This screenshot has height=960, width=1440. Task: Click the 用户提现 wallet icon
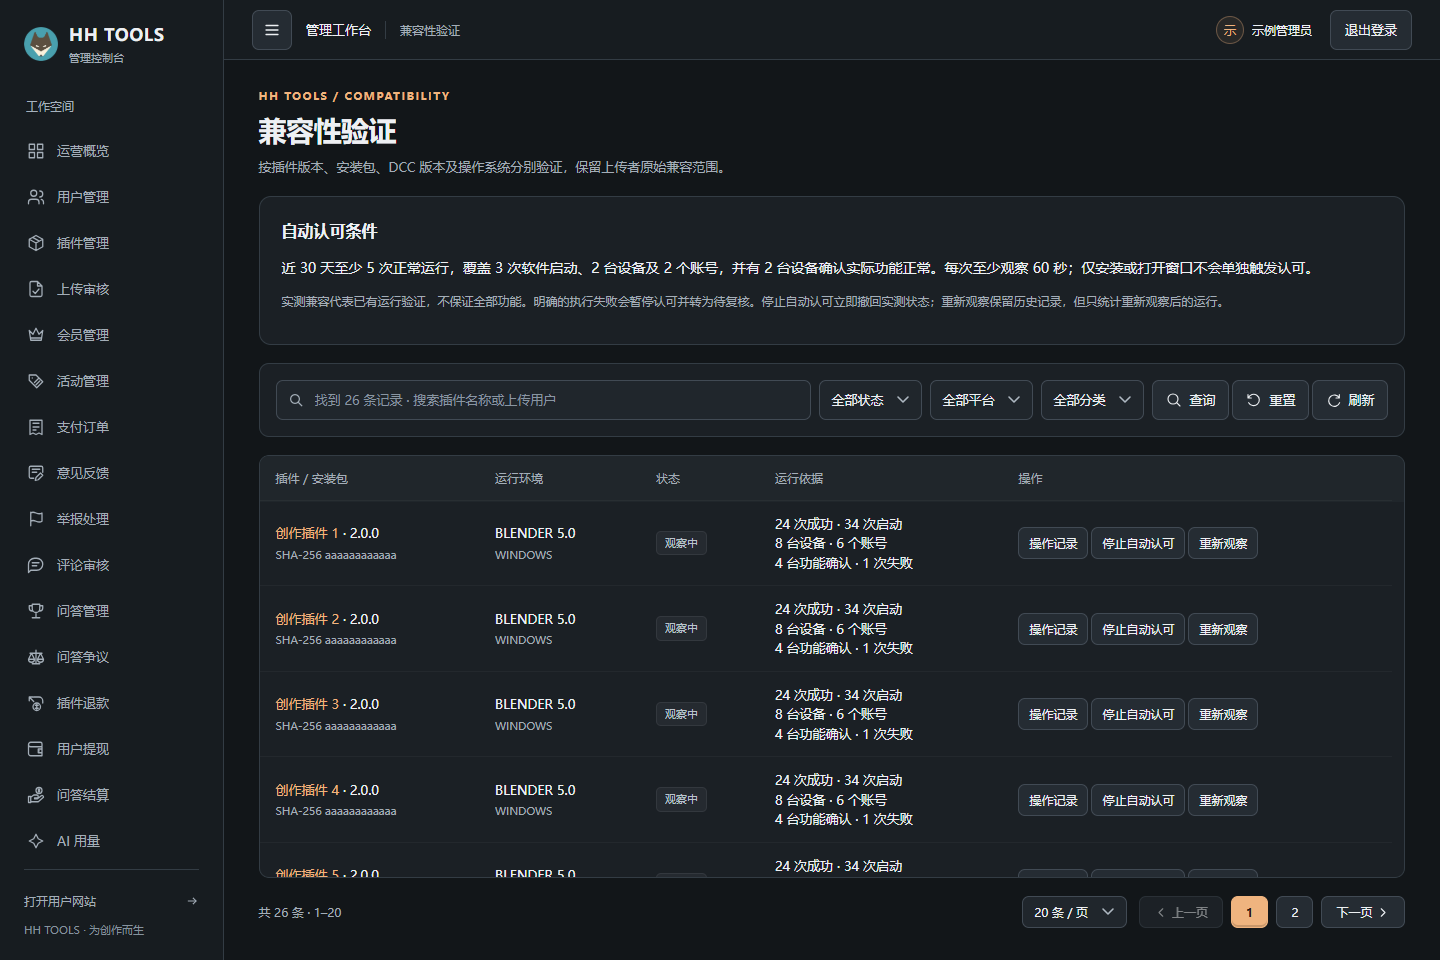click(x=36, y=749)
